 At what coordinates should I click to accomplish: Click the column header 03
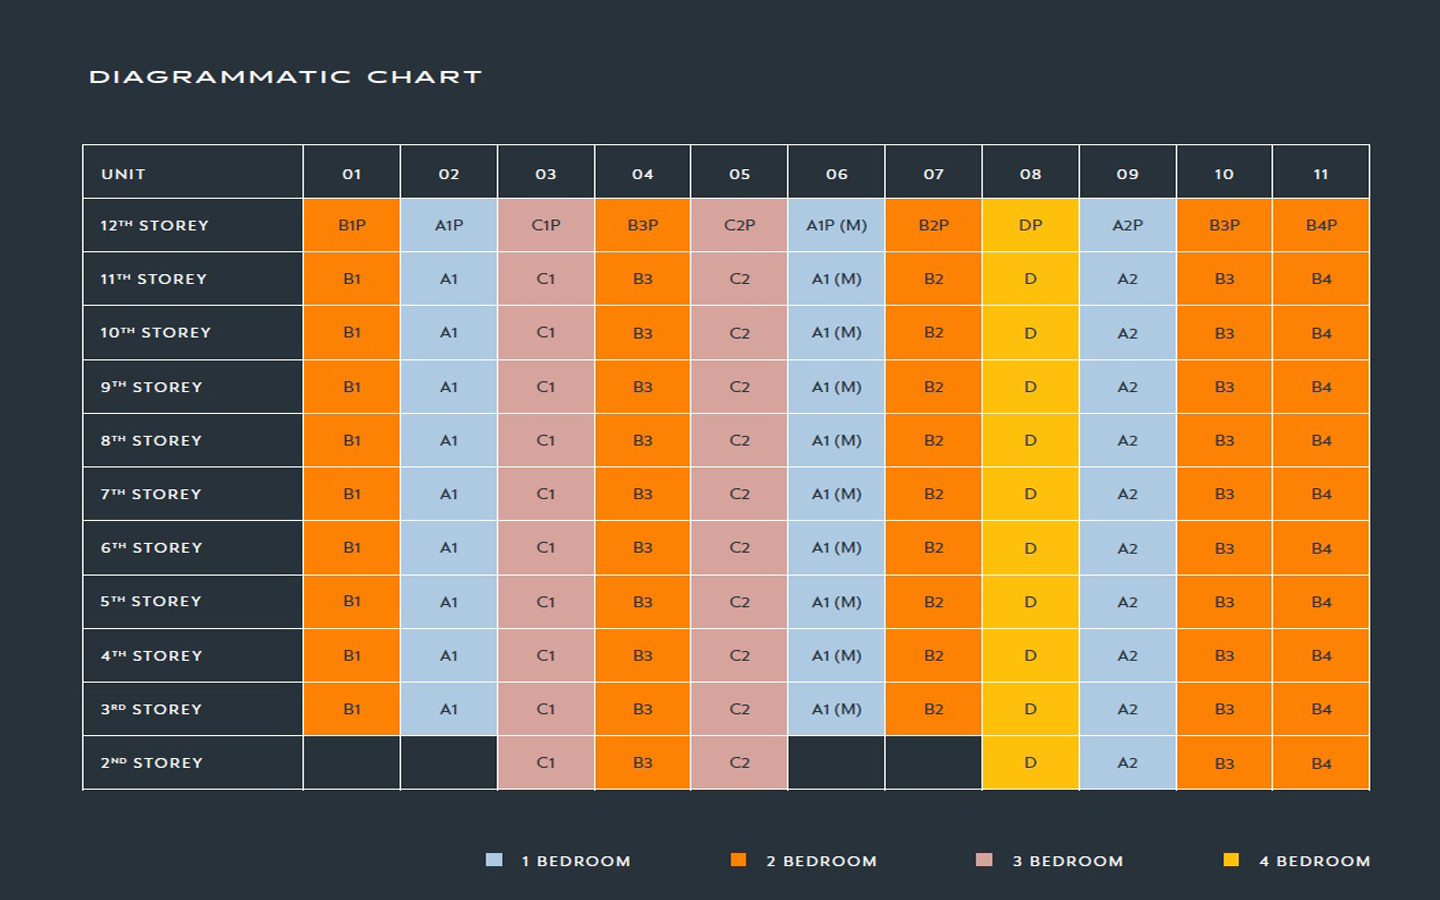[546, 174]
